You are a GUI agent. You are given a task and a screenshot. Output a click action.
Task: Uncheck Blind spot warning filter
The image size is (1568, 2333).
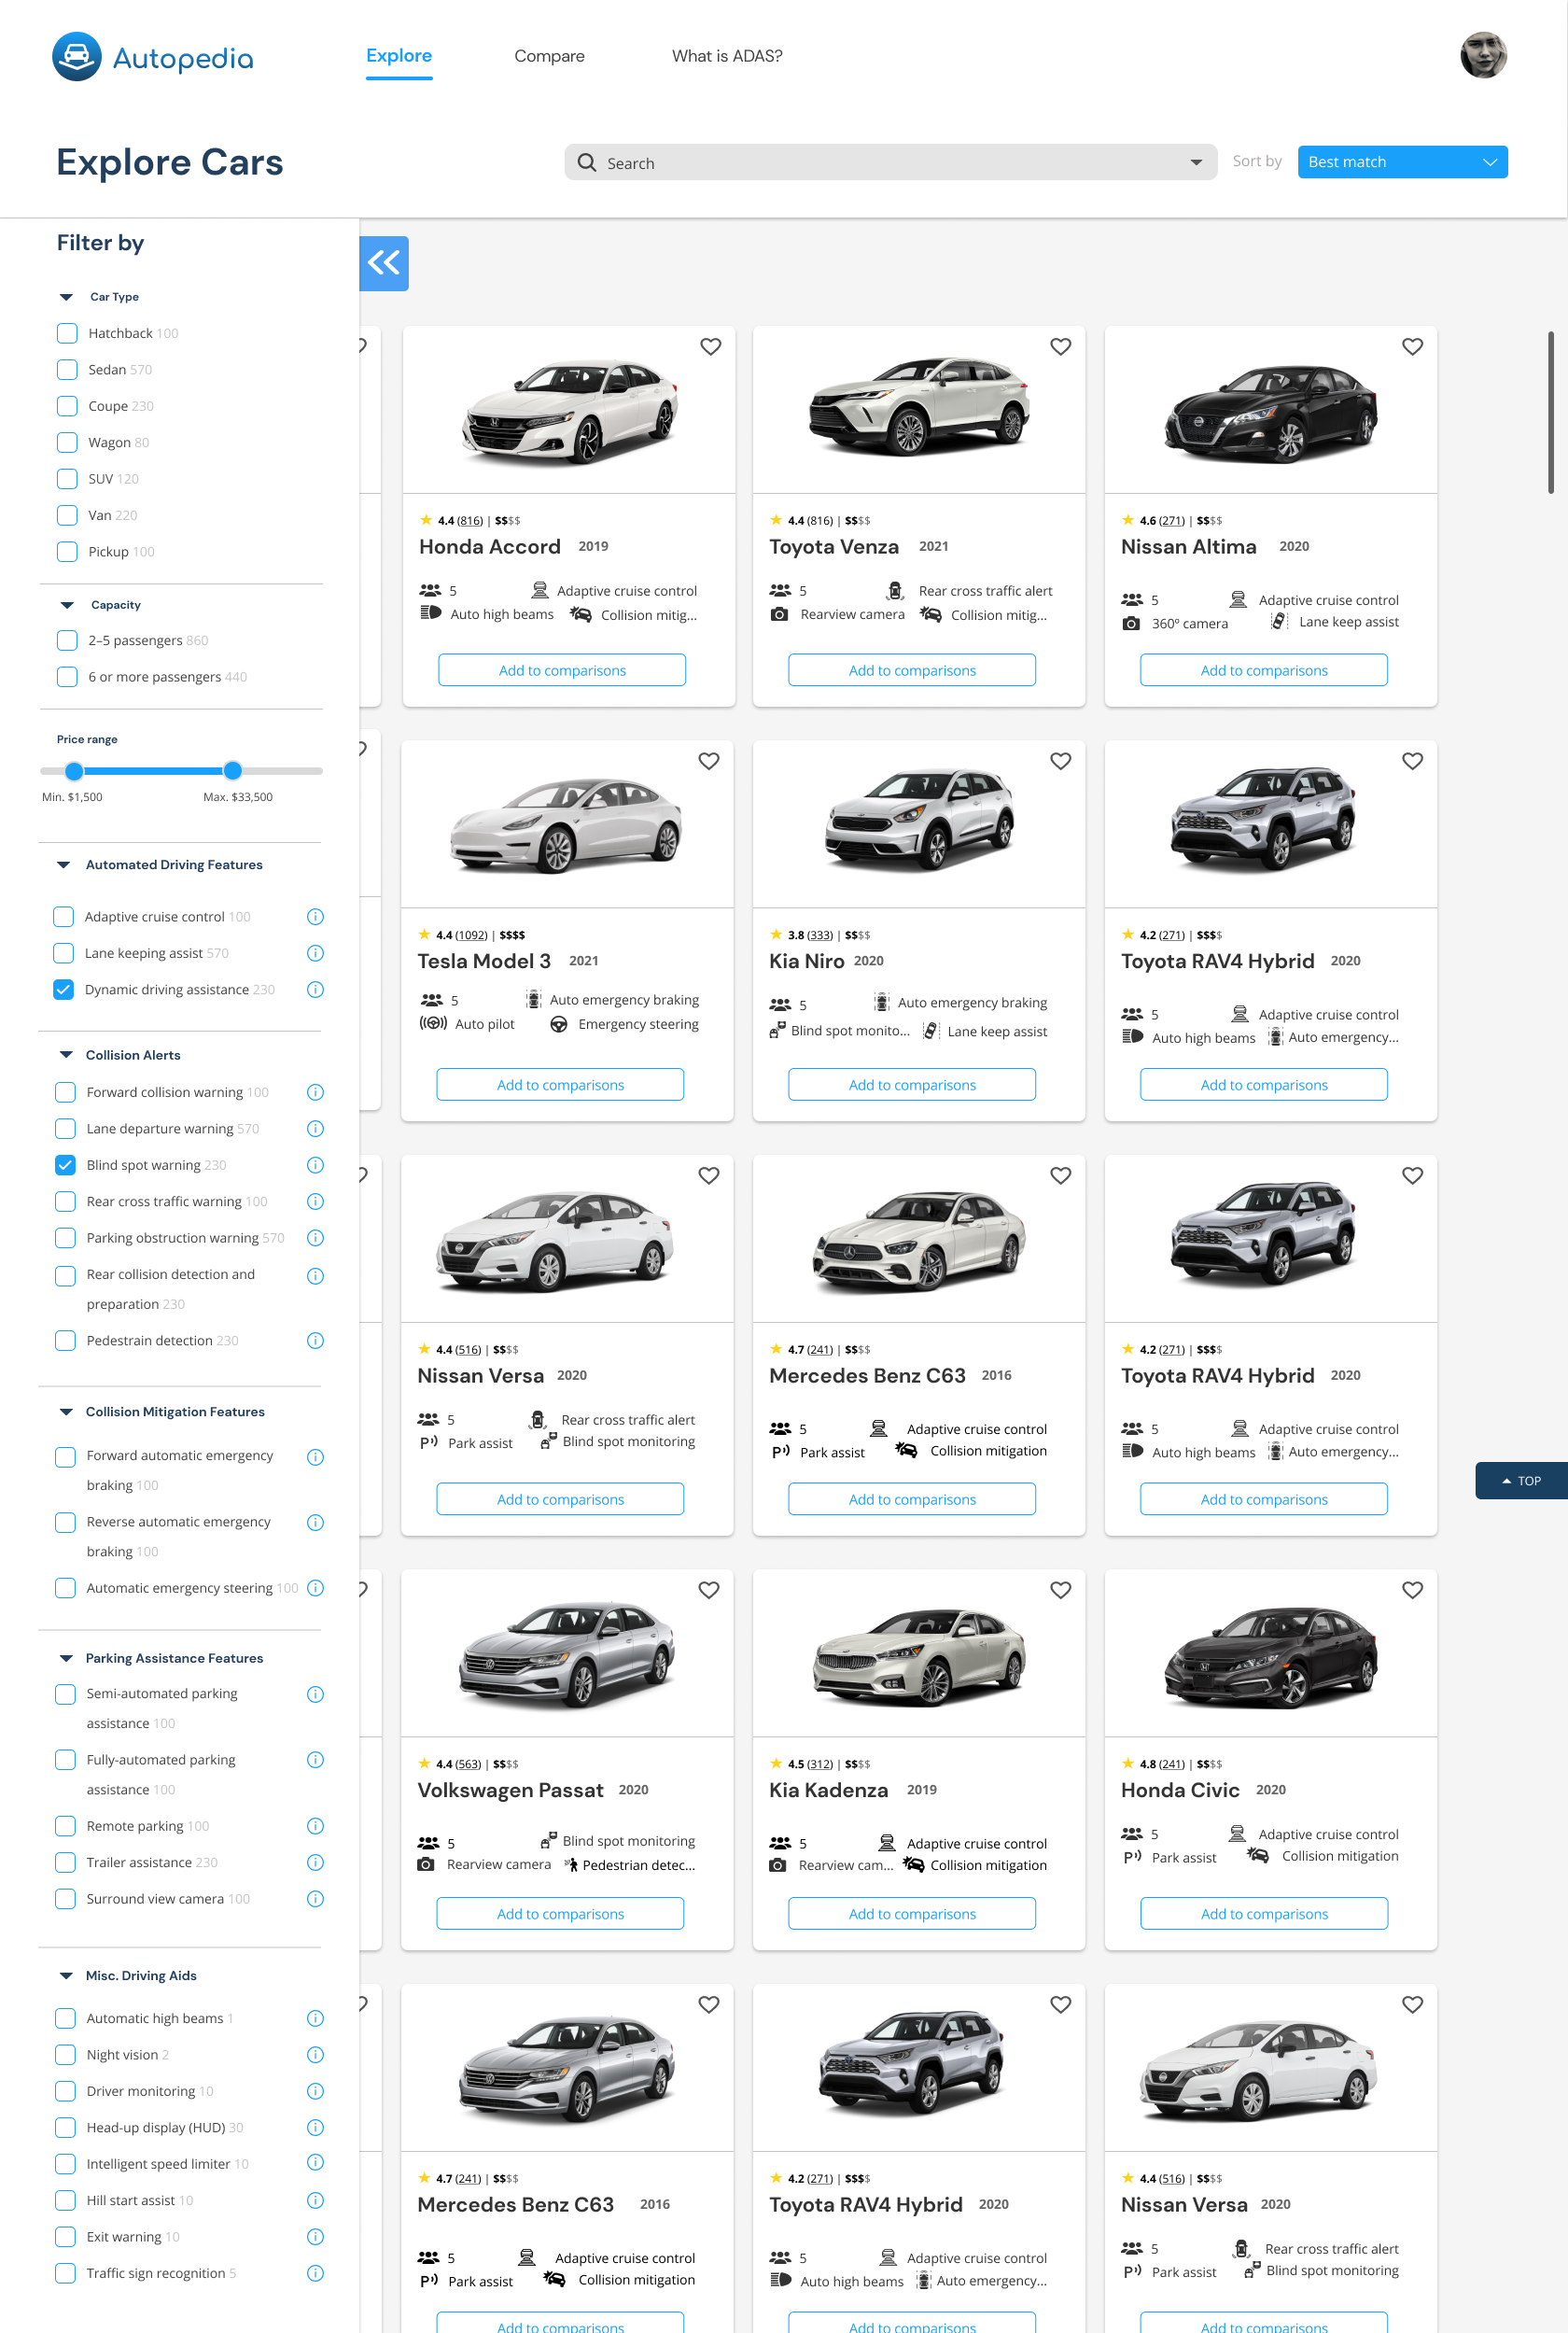[x=65, y=1165]
